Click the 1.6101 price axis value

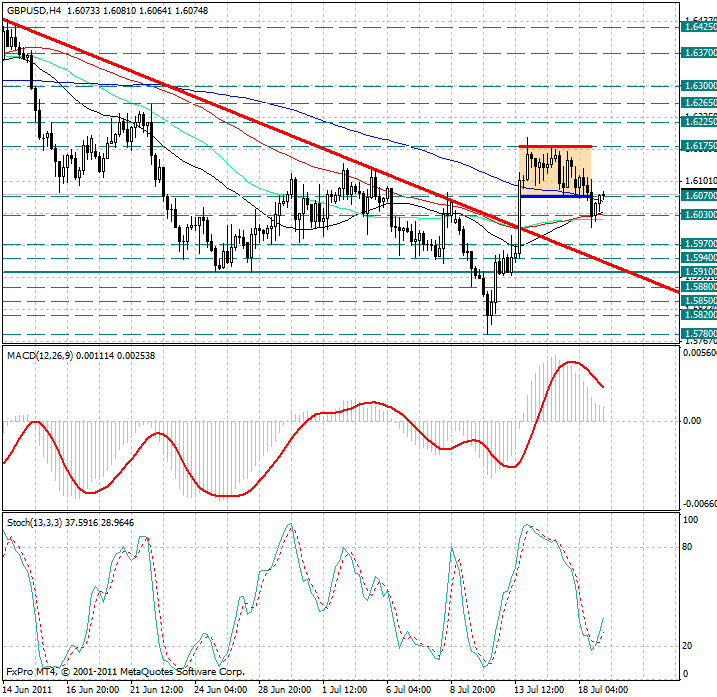tap(701, 181)
